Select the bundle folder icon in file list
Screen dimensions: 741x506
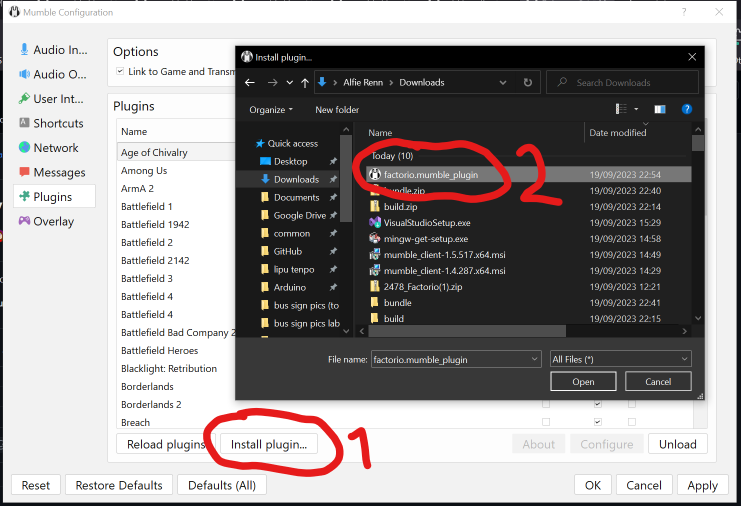click(375, 302)
